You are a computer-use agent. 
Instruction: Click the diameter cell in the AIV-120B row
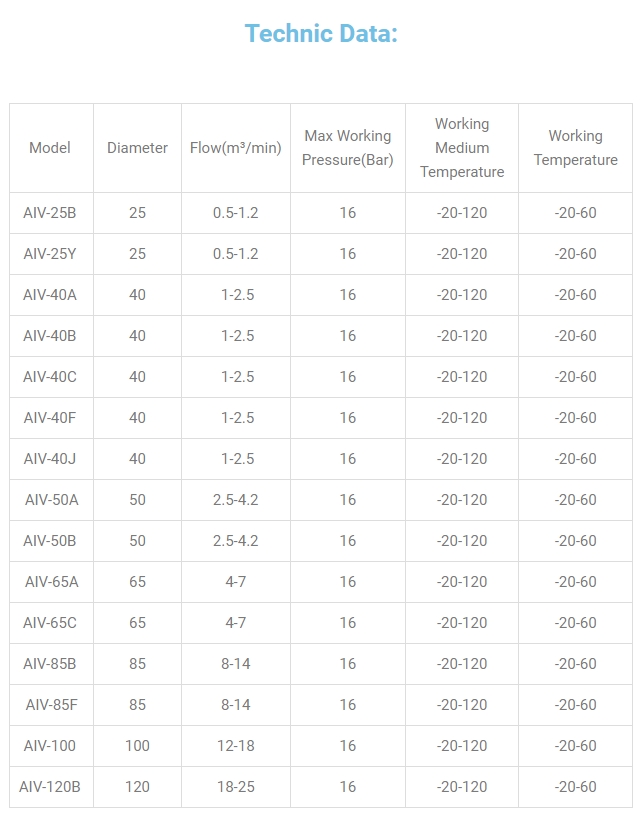(137, 787)
